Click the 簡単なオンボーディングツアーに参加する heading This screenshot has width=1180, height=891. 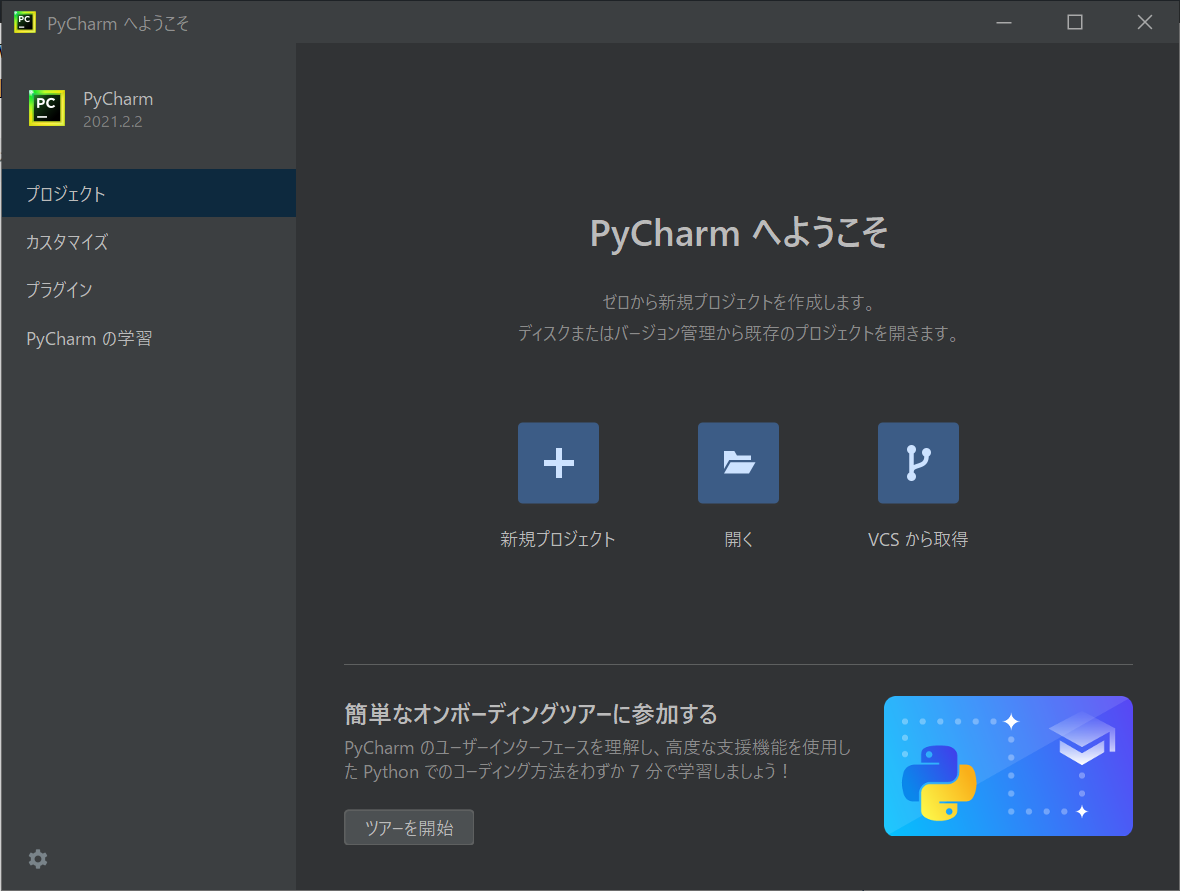tap(531, 713)
